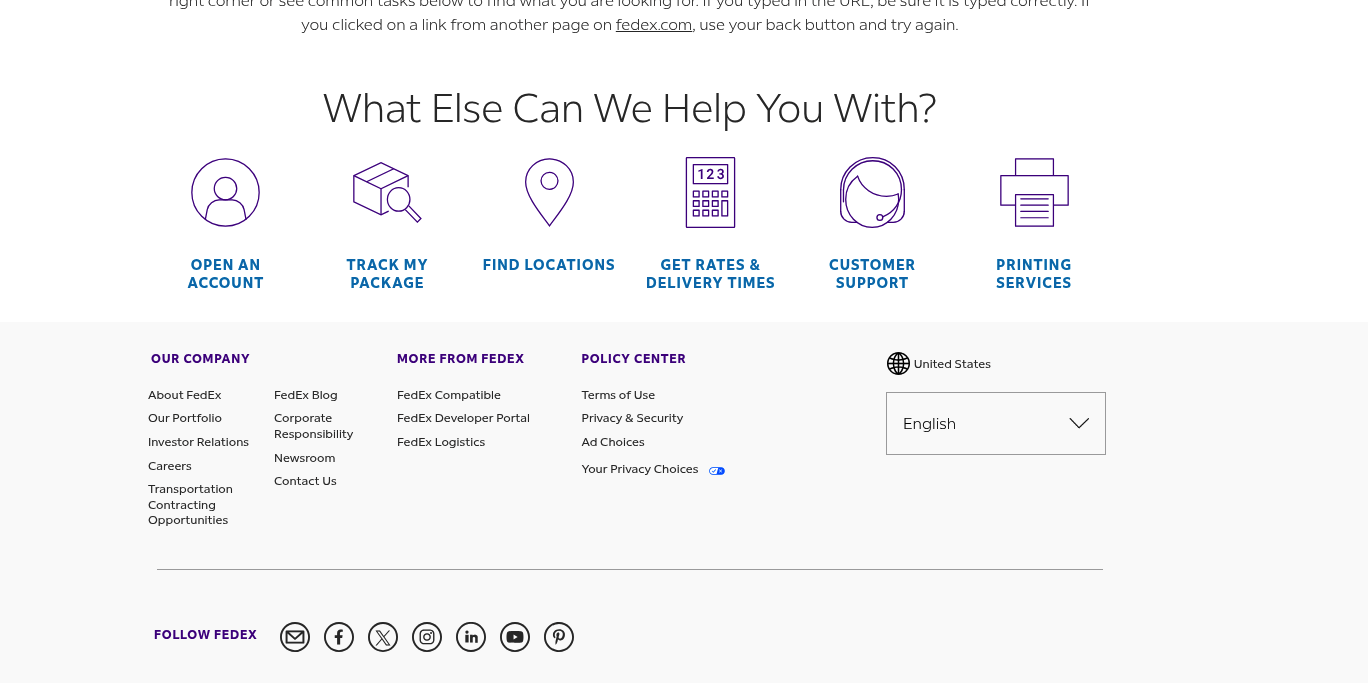Go to Investor Relations

198,442
